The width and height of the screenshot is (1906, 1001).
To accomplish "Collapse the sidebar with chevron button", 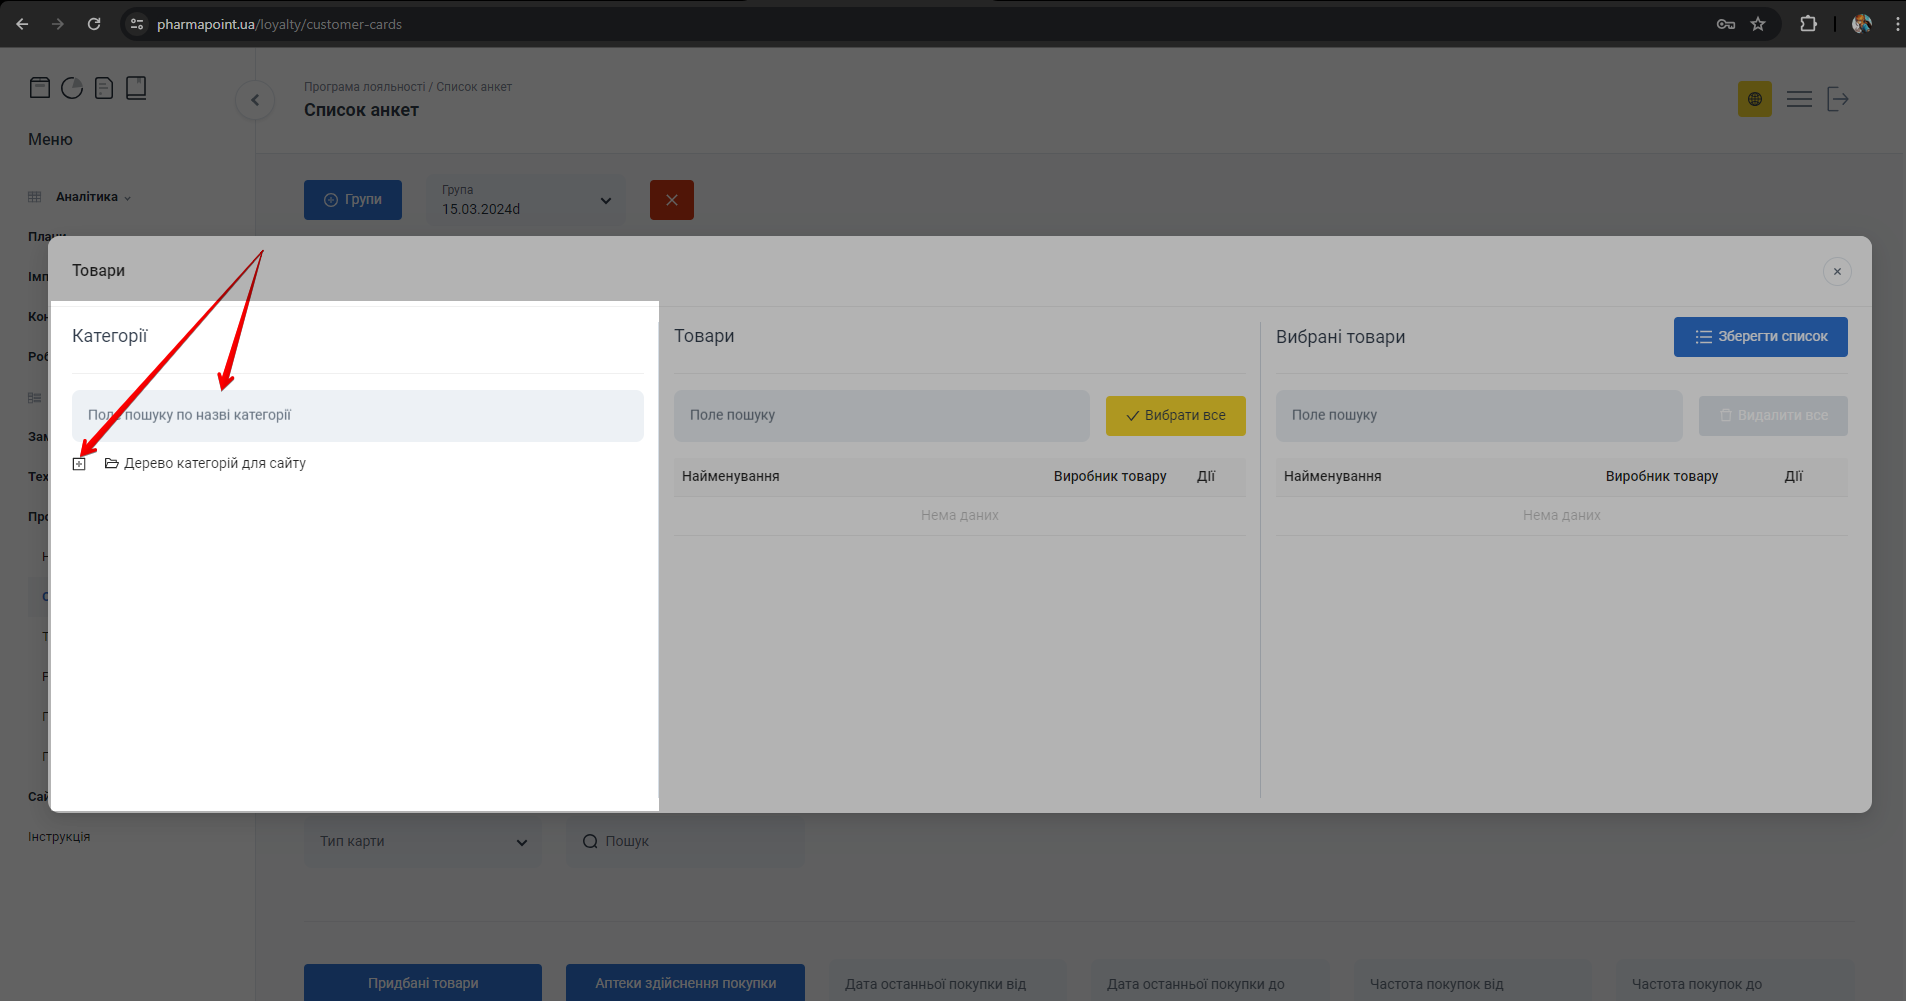I will point(255,100).
